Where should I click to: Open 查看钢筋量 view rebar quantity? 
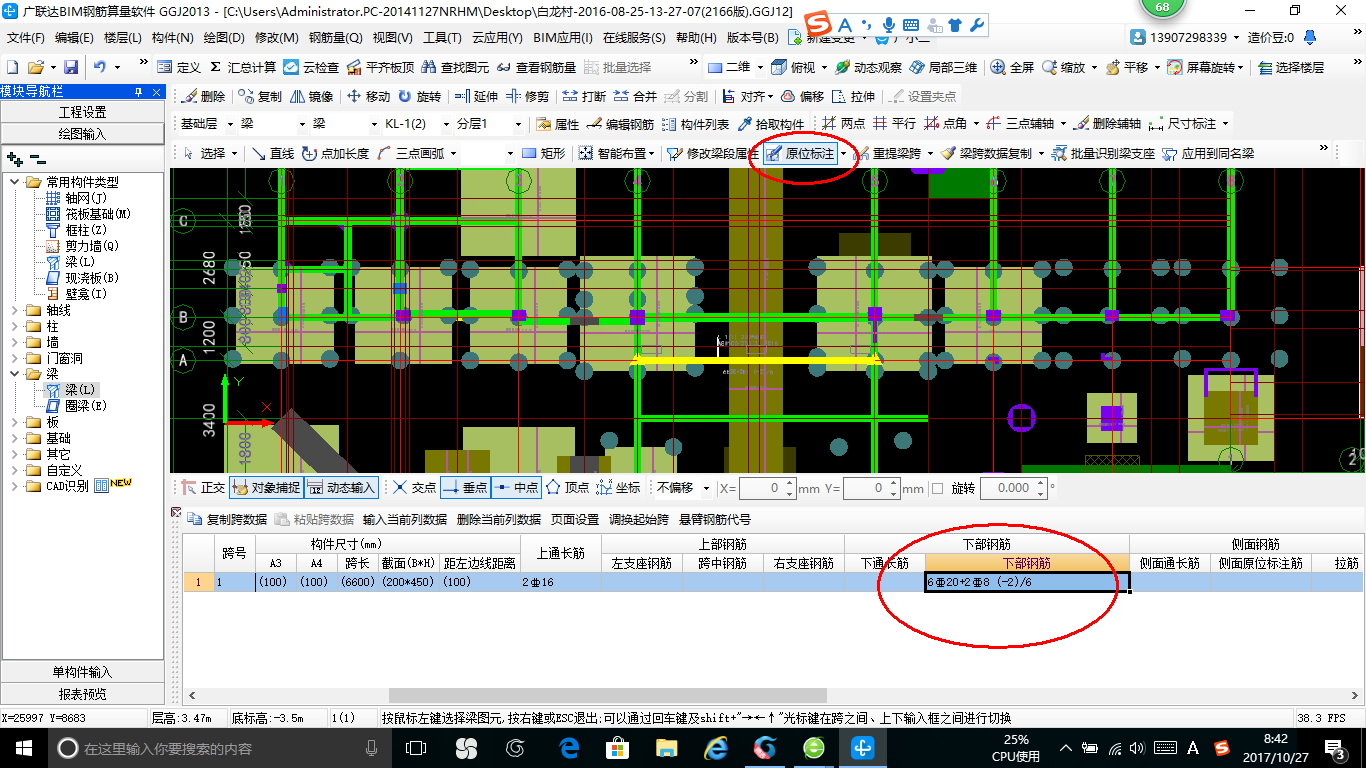[537, 67]
